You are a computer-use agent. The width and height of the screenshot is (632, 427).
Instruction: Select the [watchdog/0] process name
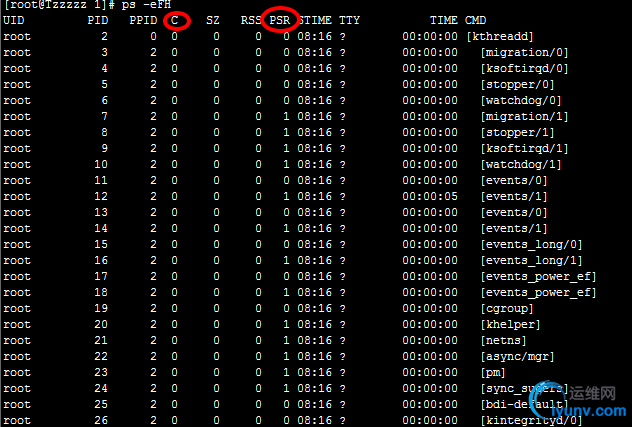521,100
